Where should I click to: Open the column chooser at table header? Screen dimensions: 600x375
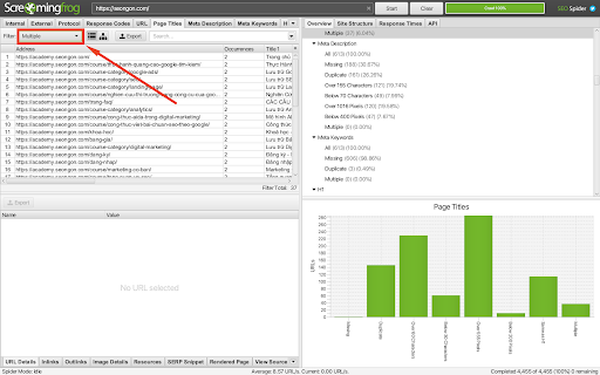(295, 49)
